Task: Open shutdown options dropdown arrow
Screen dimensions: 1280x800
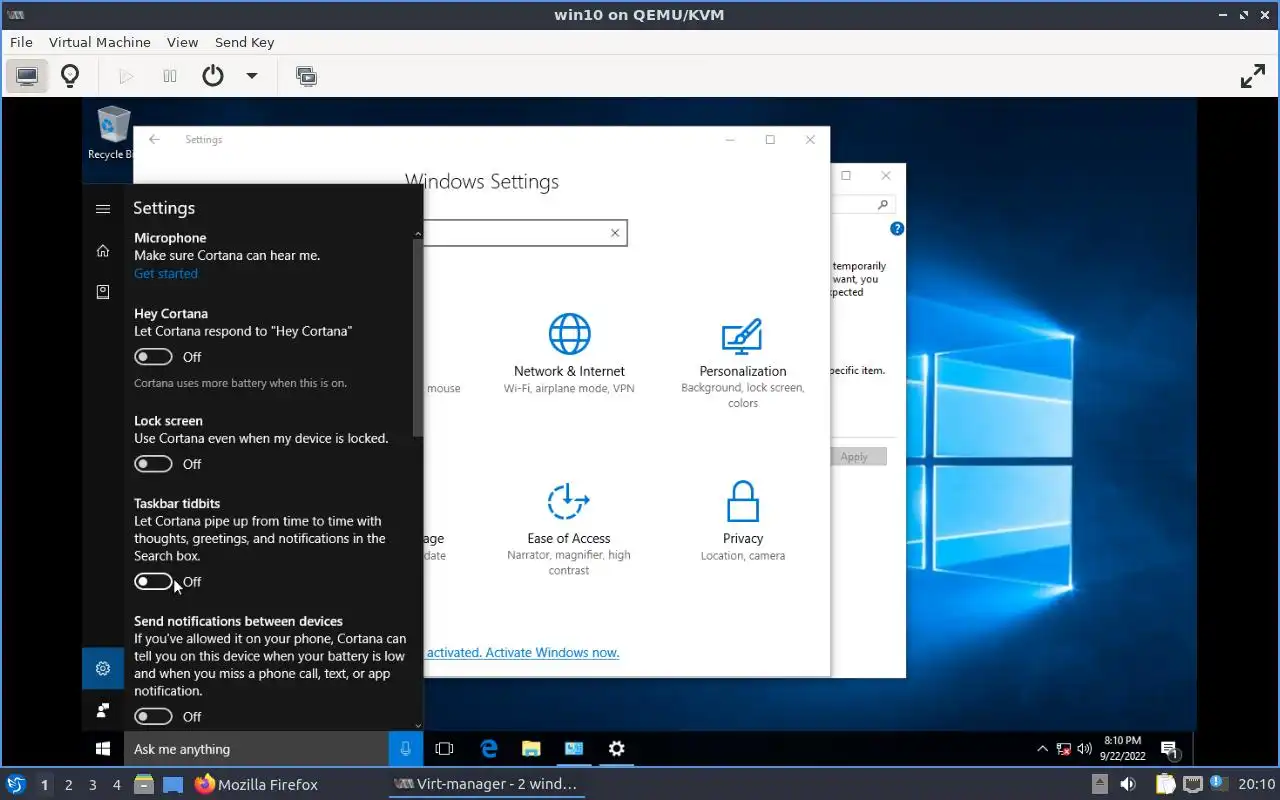Action: click(252, 76)
